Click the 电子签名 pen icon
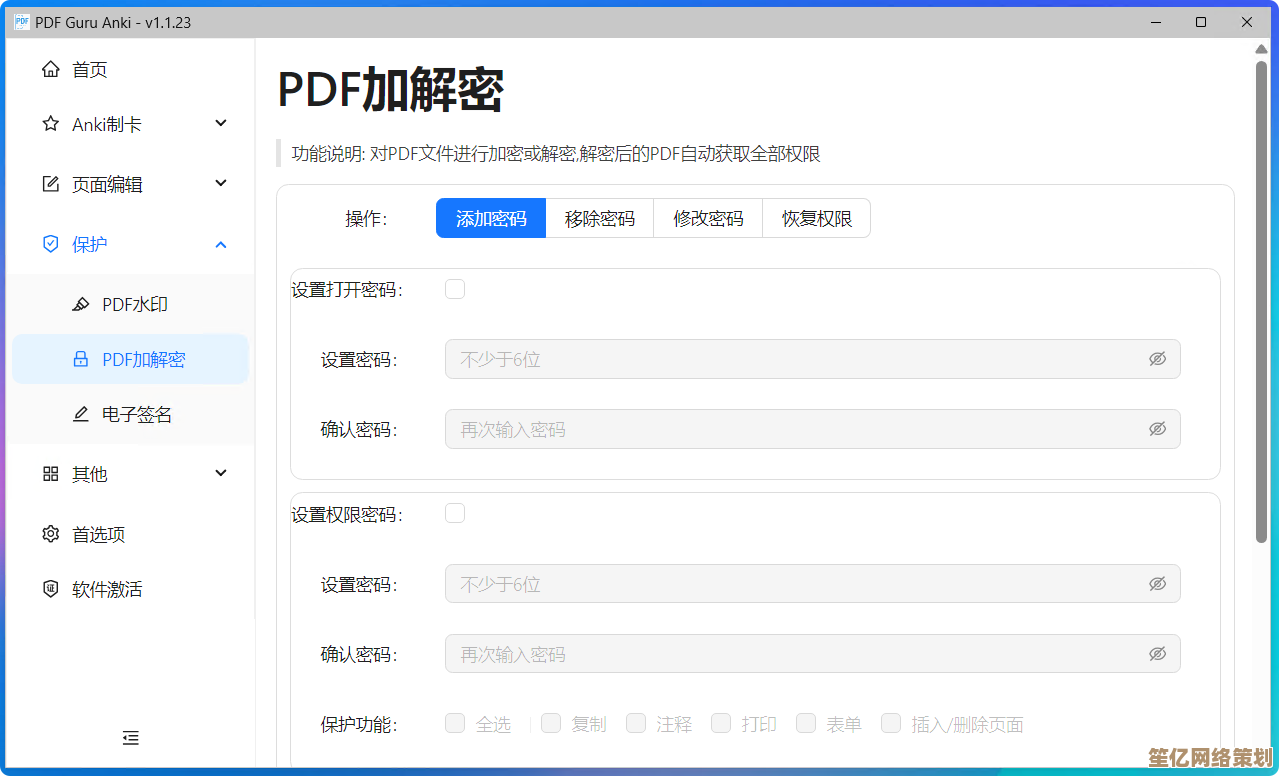Image resolution: width=1279 pixels, height=776 pixels. click(x=80, y=414)
